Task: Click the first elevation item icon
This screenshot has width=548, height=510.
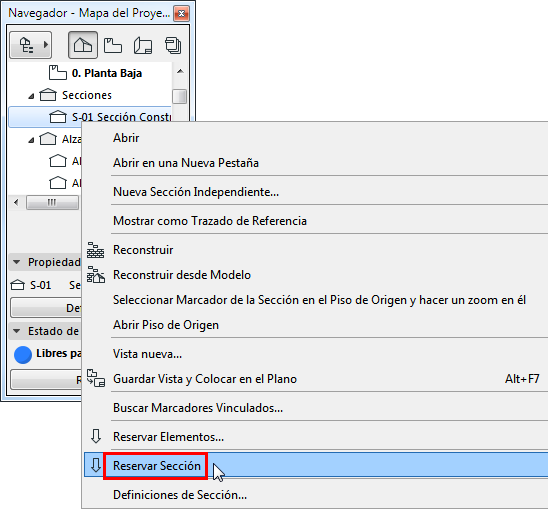Action: coord(58,161)
